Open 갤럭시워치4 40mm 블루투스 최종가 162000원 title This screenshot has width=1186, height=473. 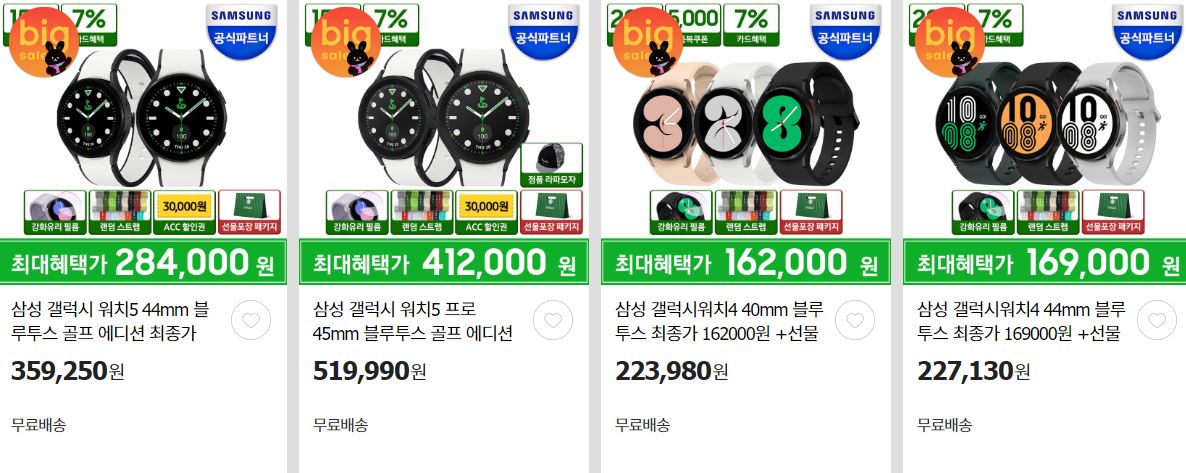point(719,321)
